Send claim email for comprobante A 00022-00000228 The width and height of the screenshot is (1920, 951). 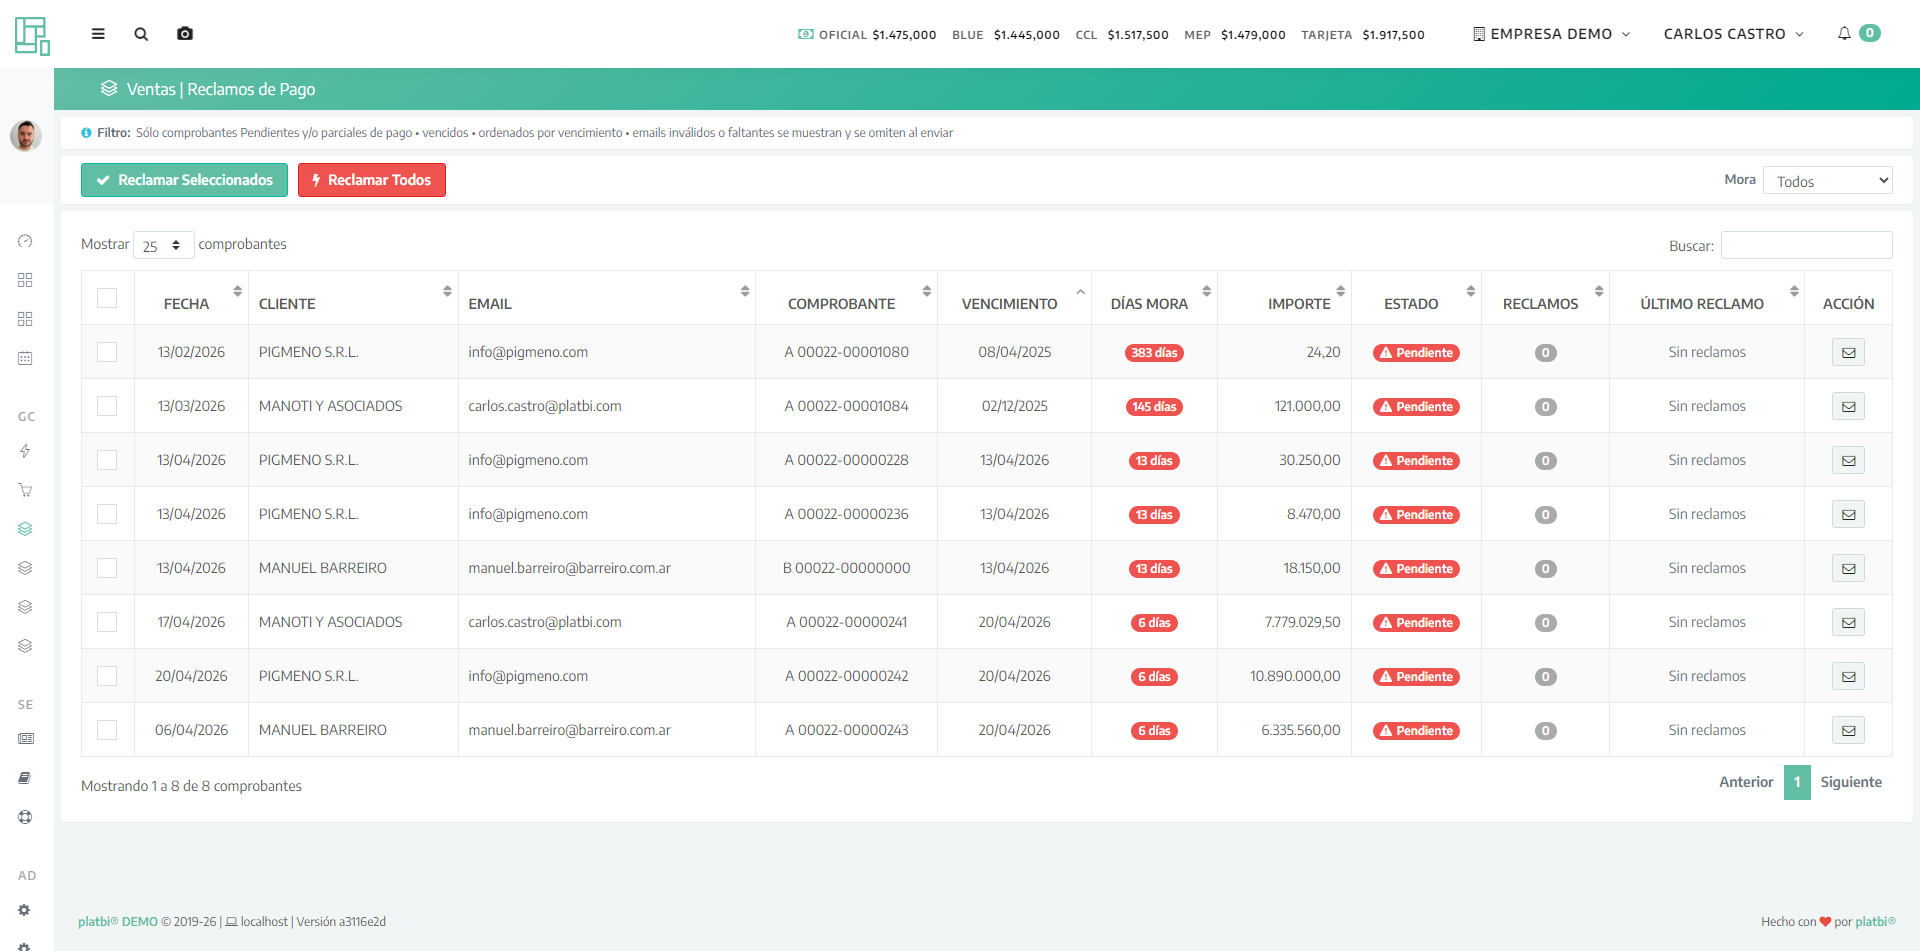(x=1848, y=460)
